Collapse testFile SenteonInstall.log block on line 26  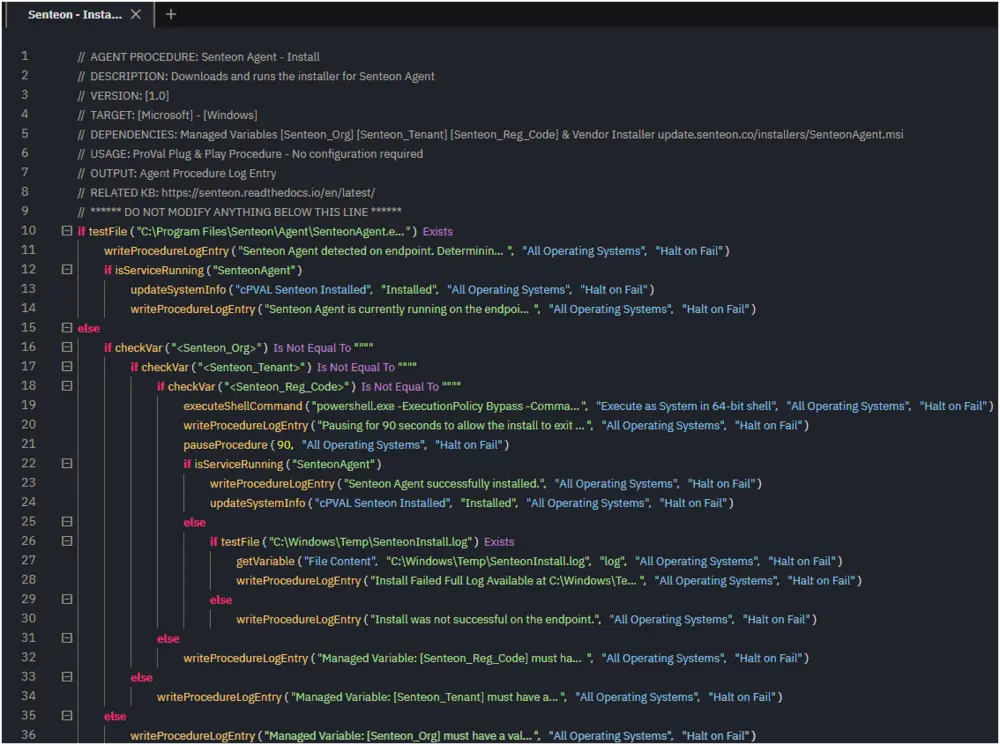point(66,542)
